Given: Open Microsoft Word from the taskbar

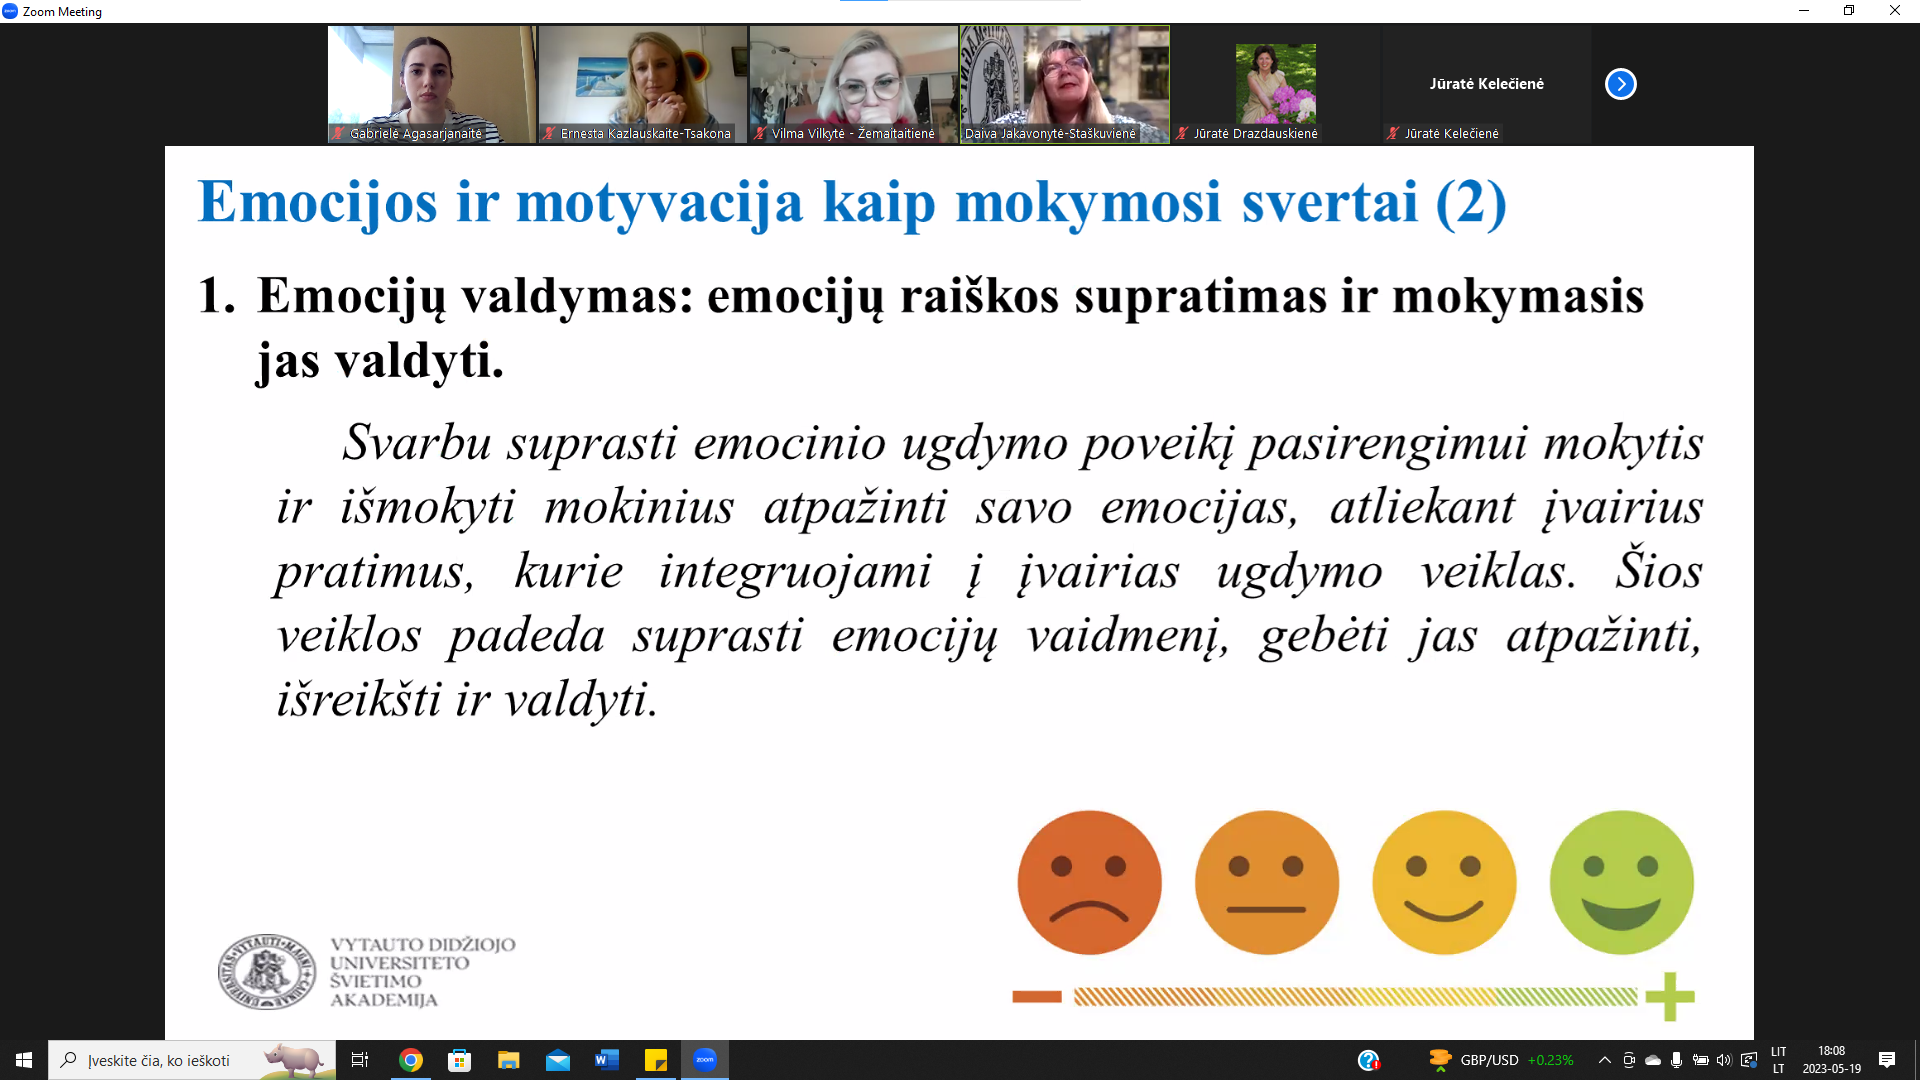Looking at the screenshot, I should (x=607, y=1060).
